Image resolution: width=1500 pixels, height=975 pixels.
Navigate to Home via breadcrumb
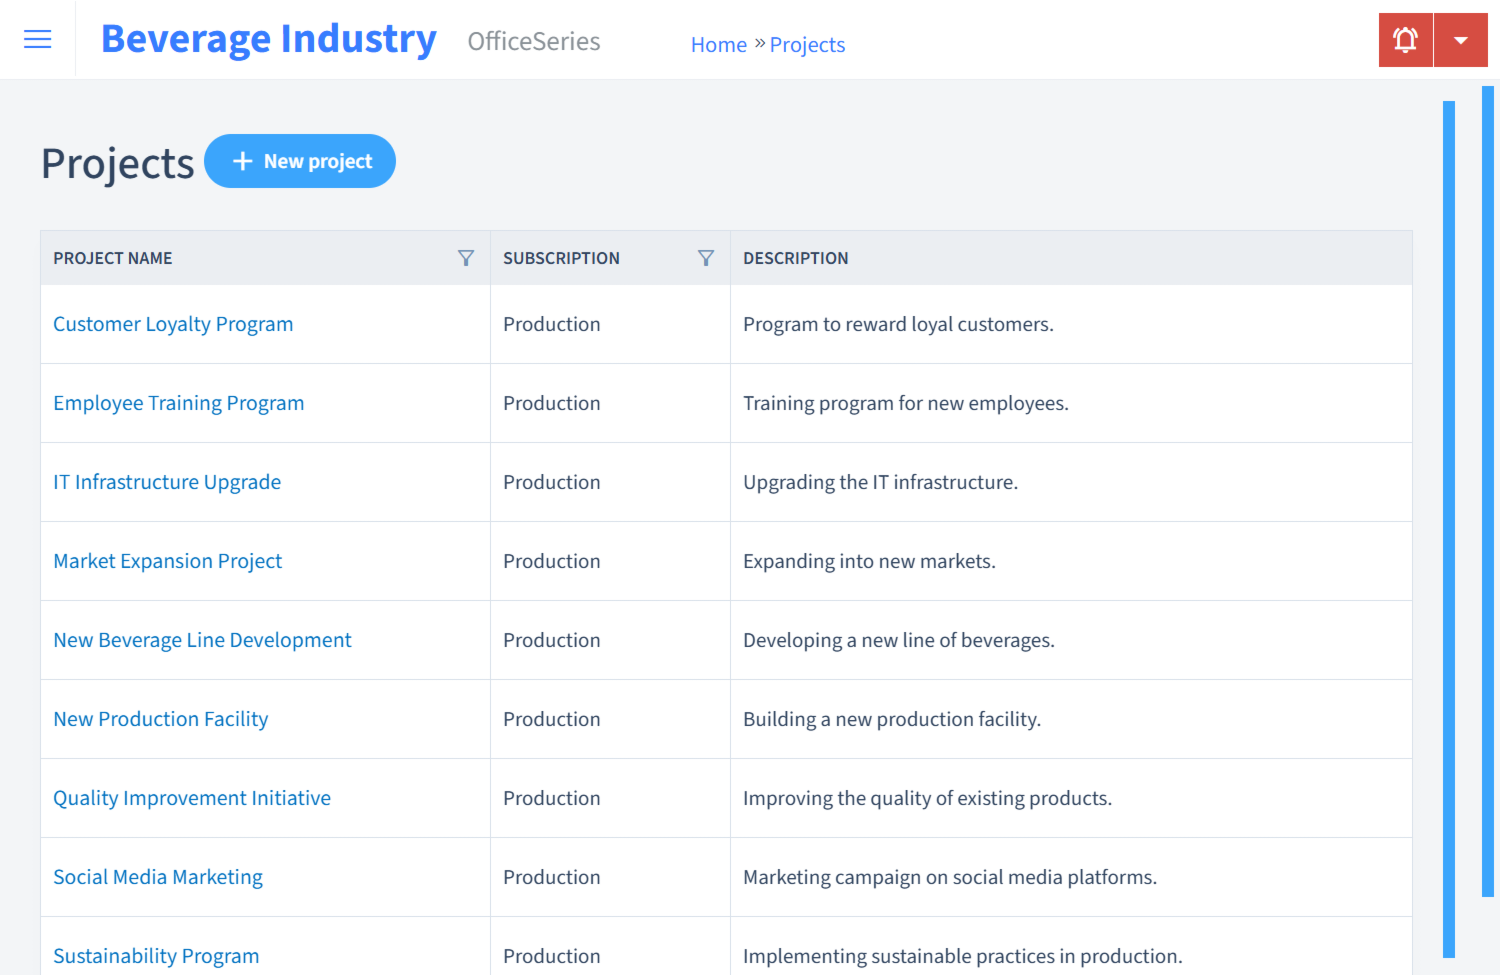(718, 44)
